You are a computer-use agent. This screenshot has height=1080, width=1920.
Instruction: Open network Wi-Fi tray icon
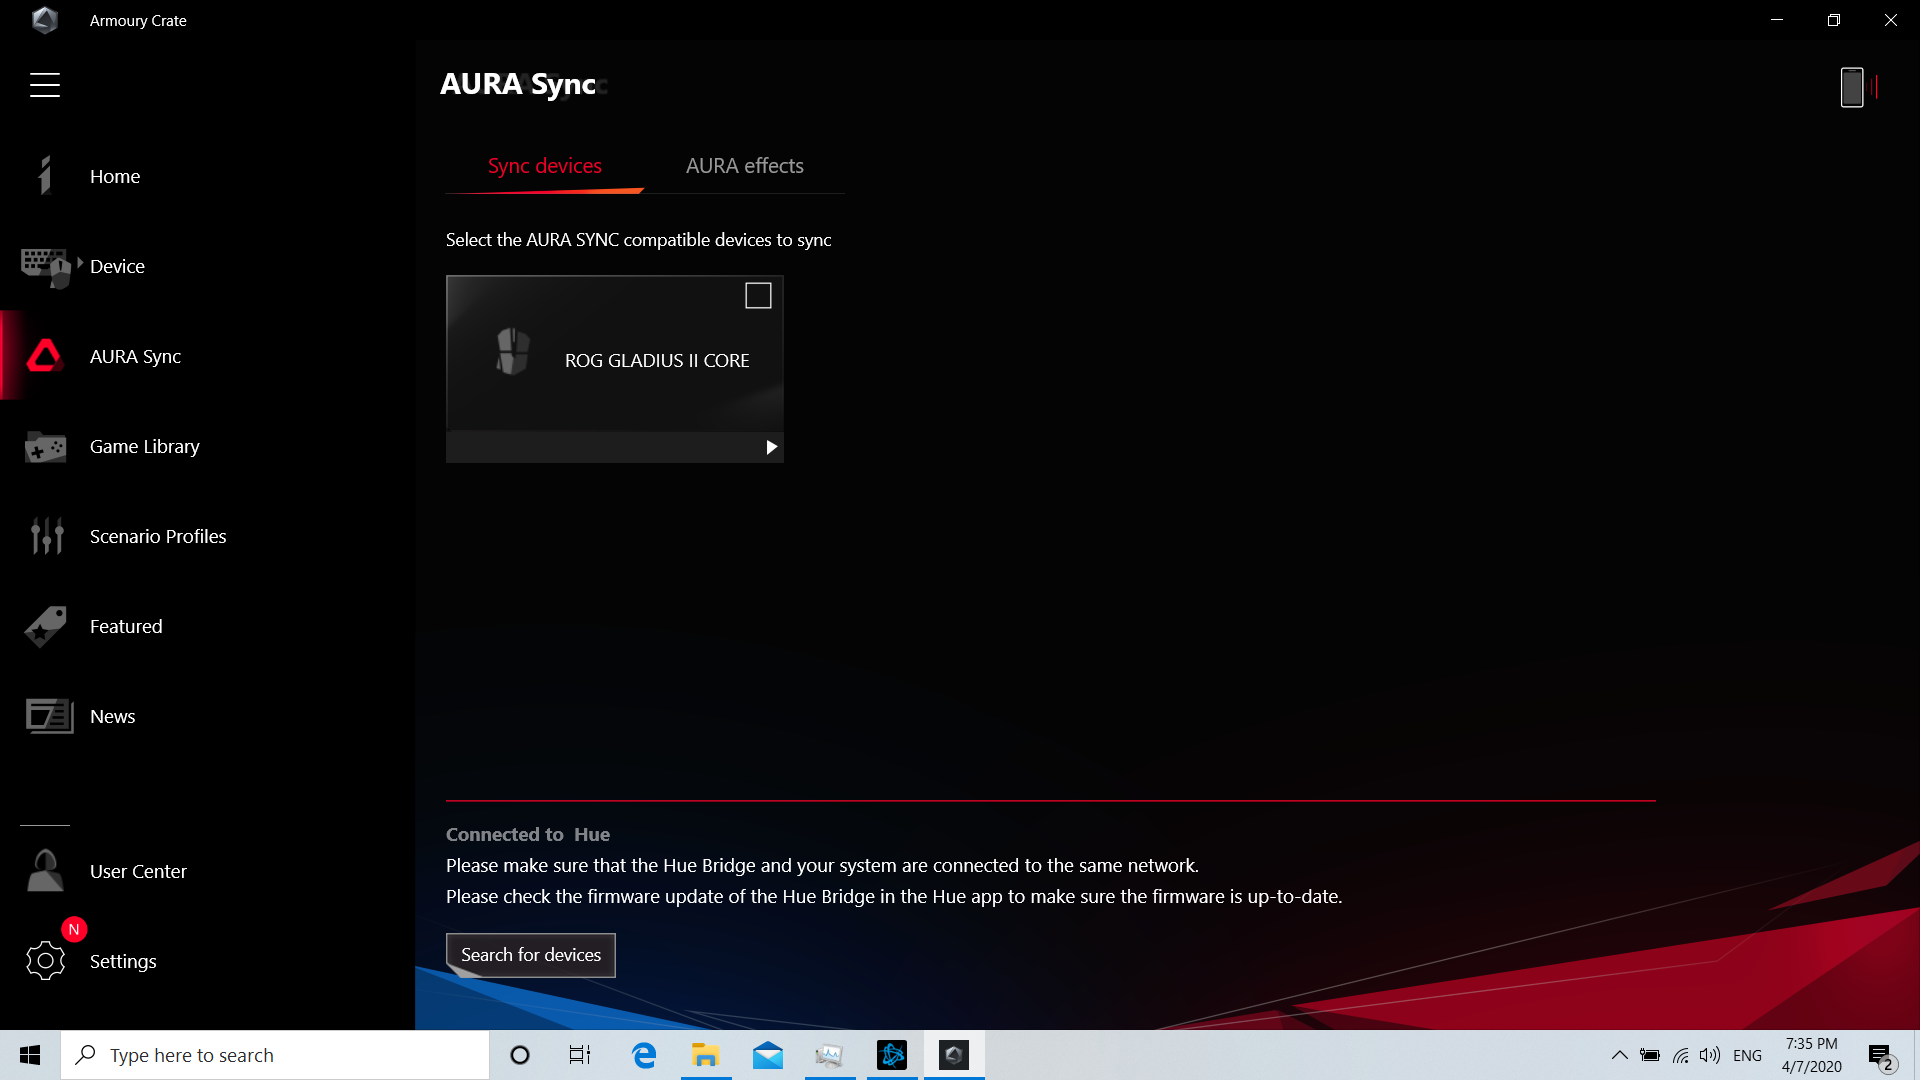coord(1681,1055)
